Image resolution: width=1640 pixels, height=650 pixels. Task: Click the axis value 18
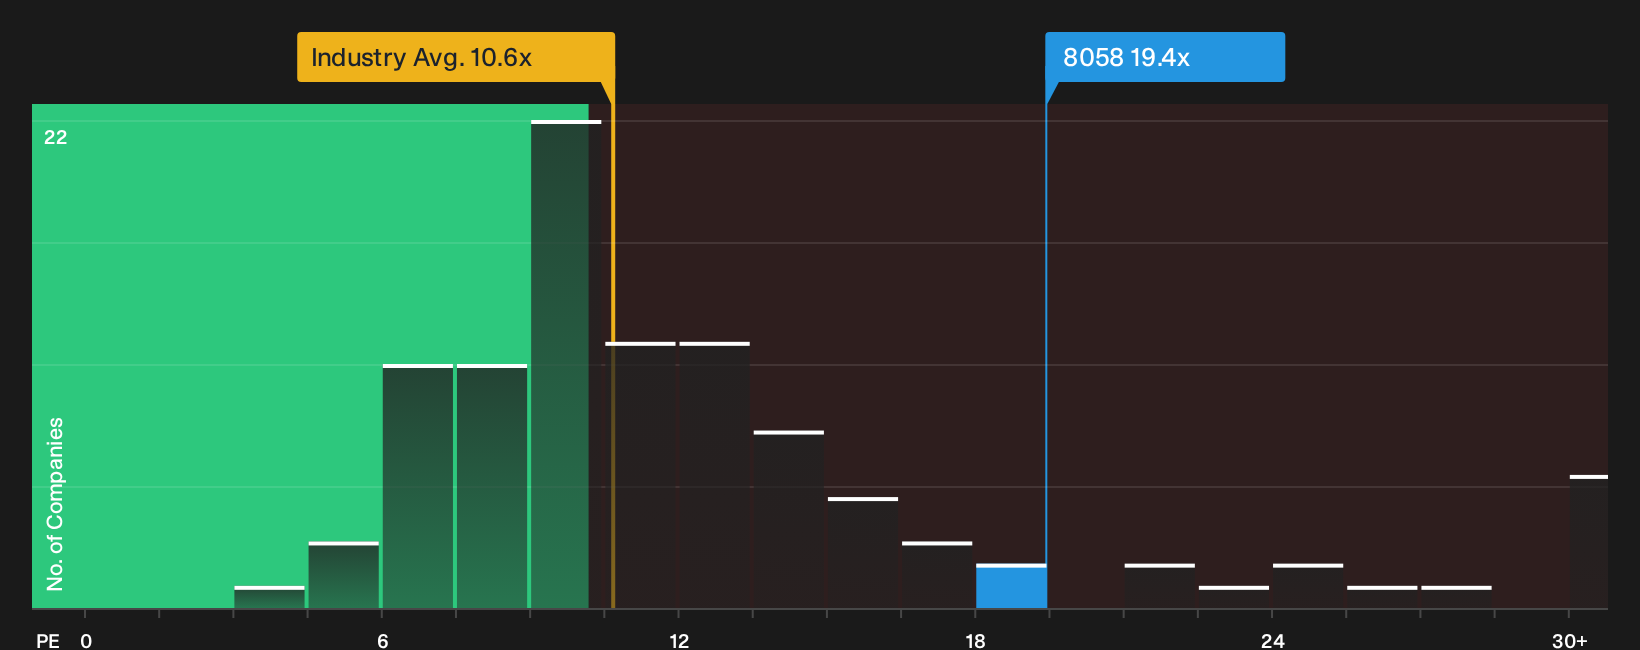975,641
